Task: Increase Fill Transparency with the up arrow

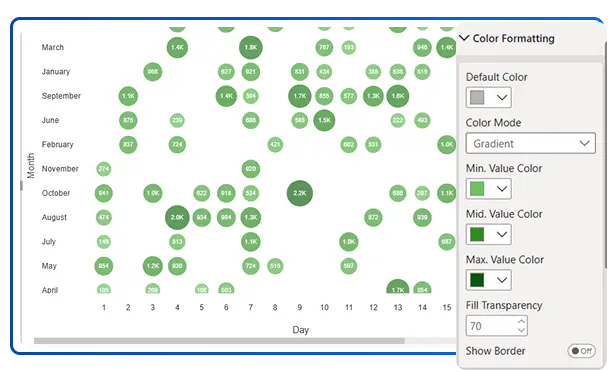Action: 521,321
